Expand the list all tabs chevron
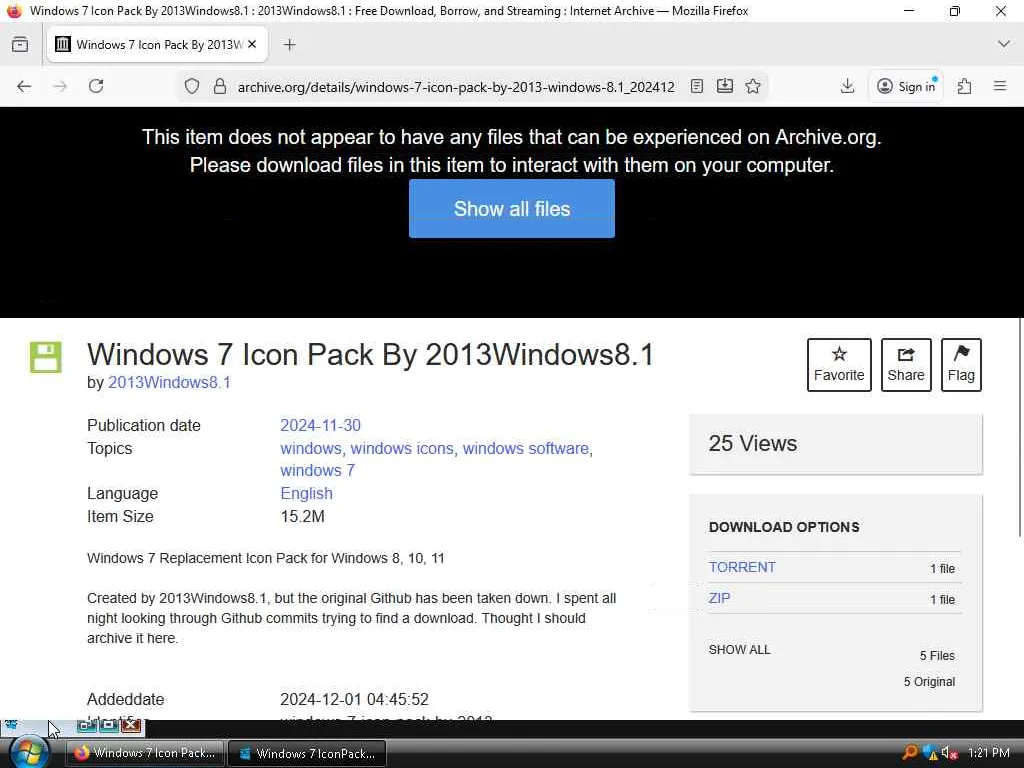Screen dimensions: 1024x768 (1004, 44)
